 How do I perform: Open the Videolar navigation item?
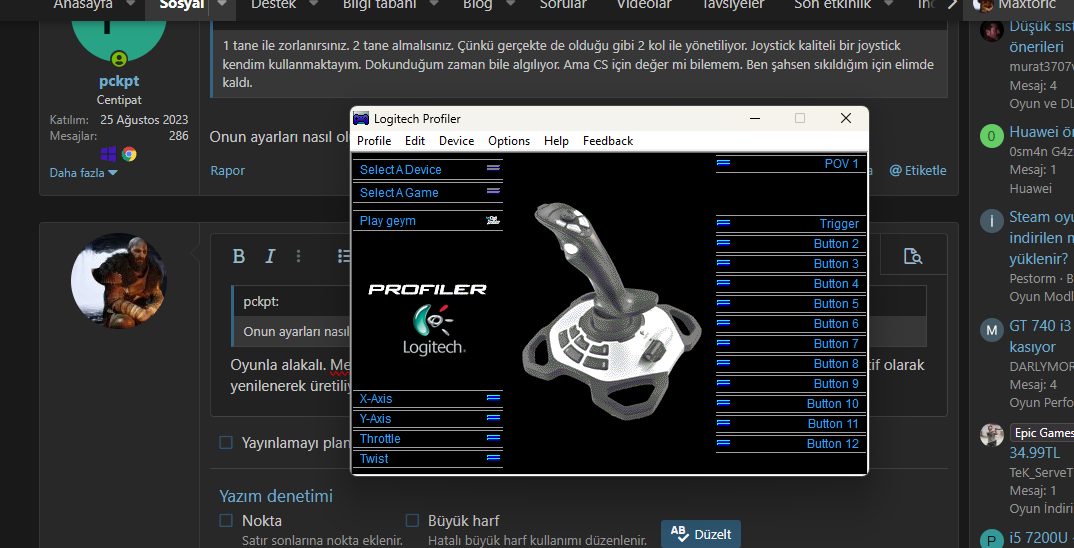(x=643, y=4)
